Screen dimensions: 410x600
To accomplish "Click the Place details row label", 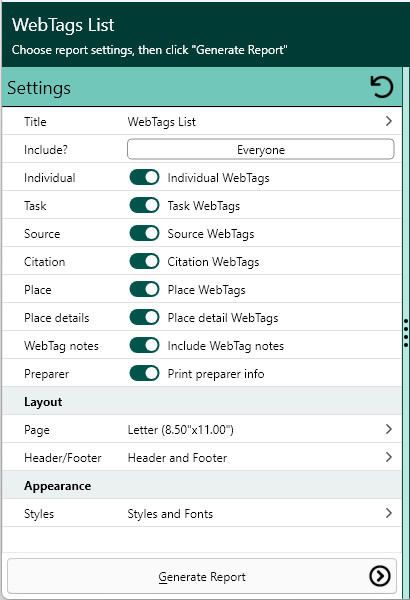I will (56, 318).
